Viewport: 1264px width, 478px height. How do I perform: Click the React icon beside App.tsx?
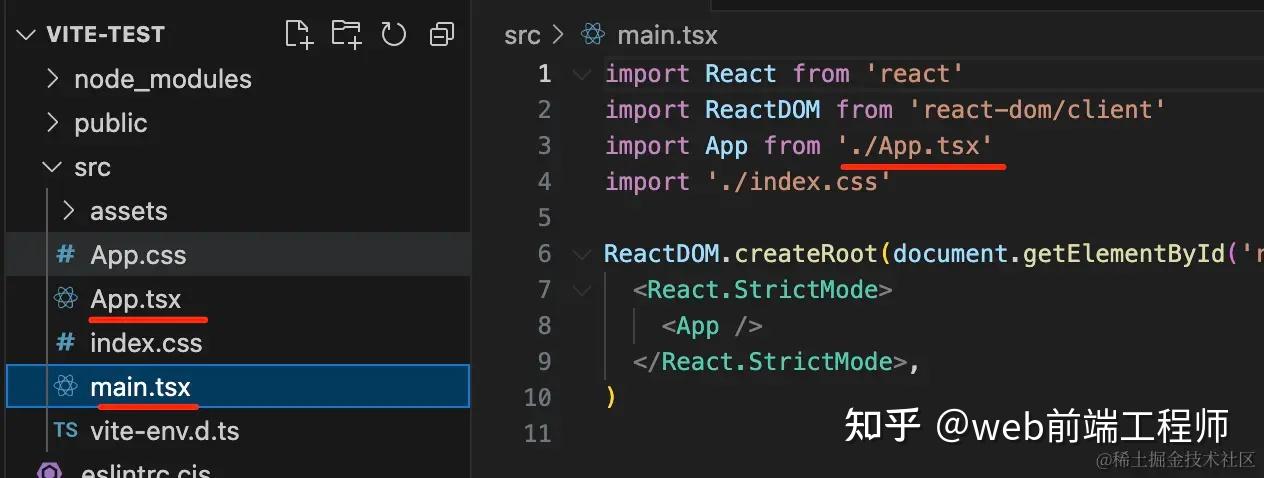coord(66,299)
